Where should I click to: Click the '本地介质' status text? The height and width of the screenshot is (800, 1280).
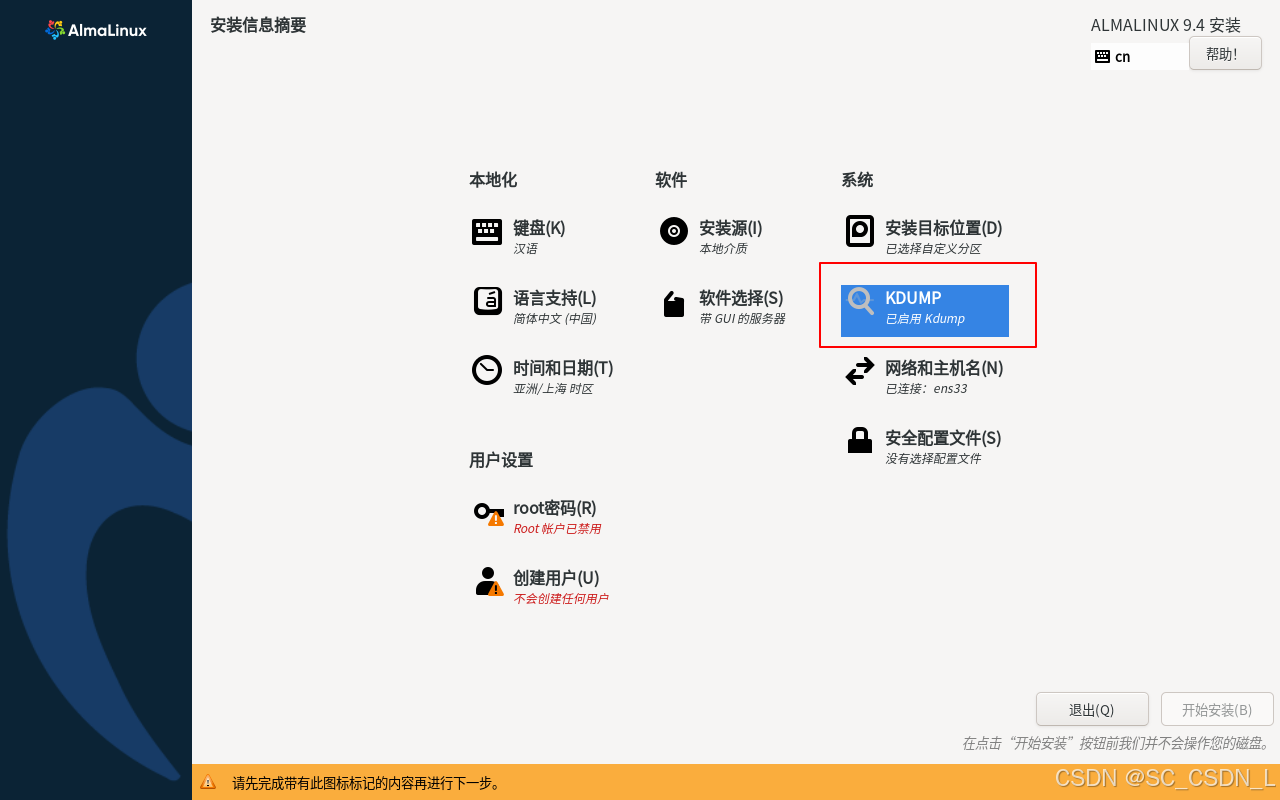(x=723, y=249)
